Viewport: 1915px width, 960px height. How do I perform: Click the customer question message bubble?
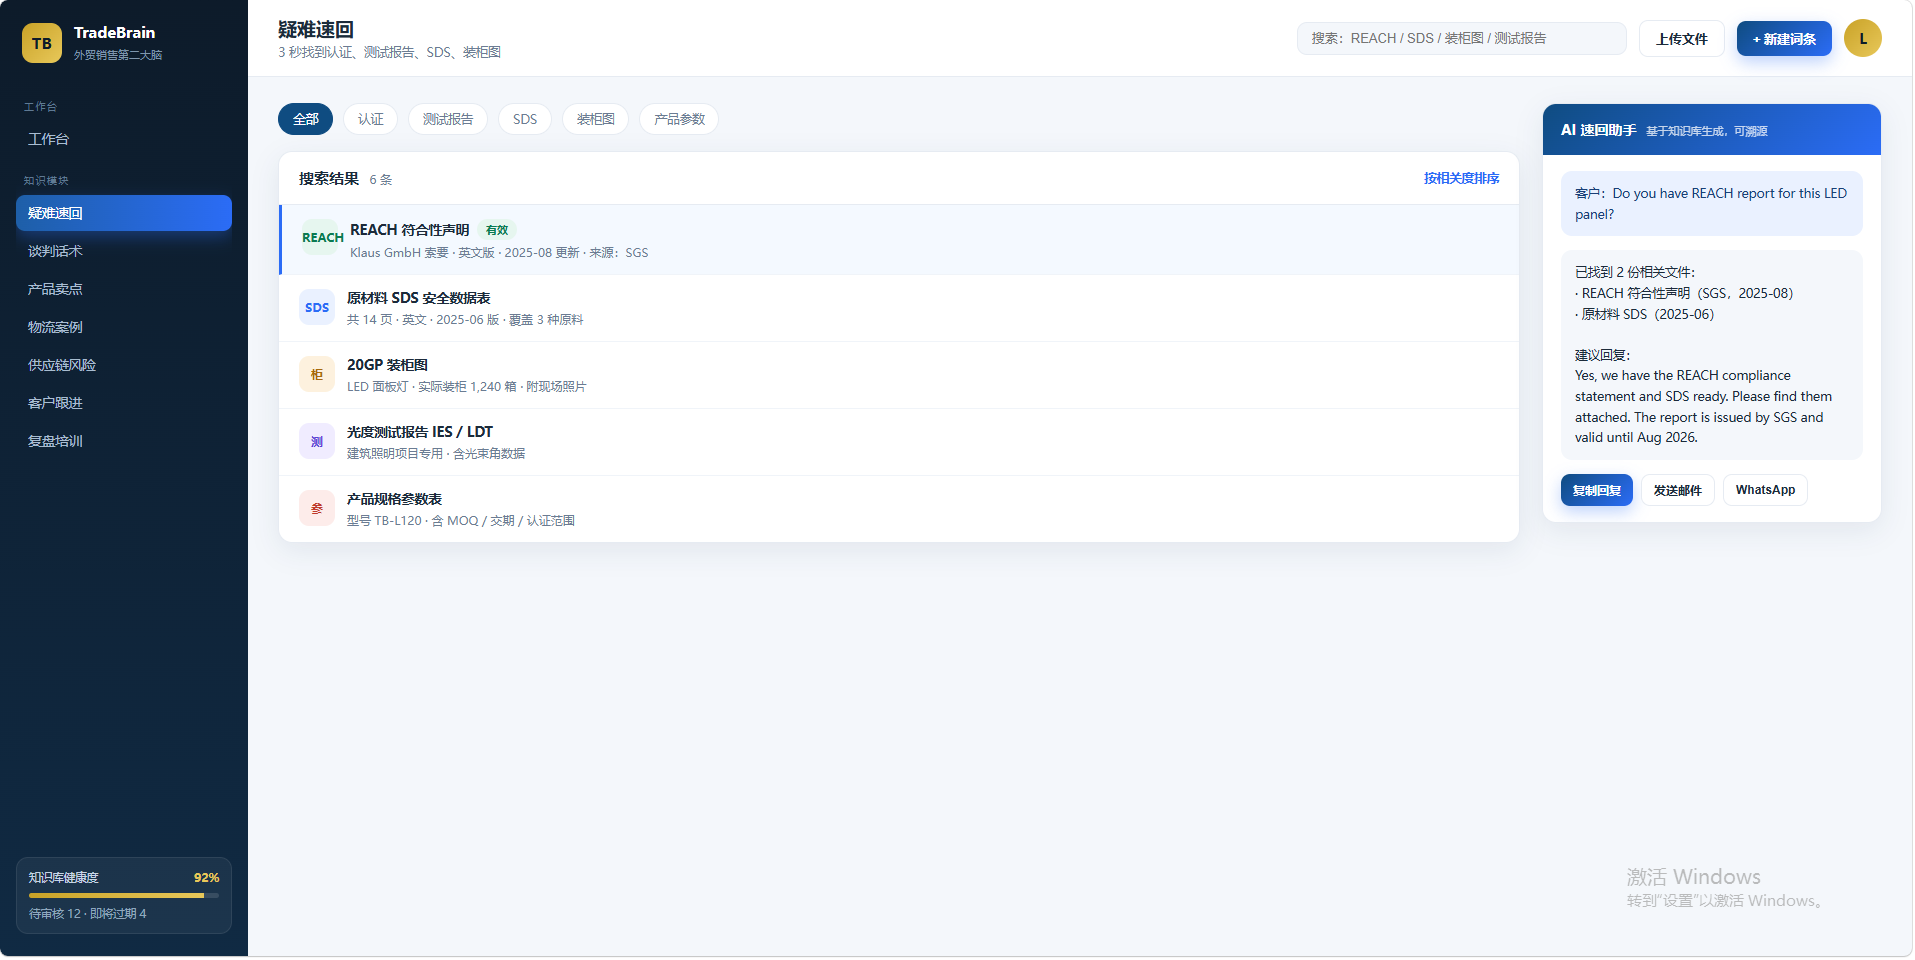[x=1712, y=204]
